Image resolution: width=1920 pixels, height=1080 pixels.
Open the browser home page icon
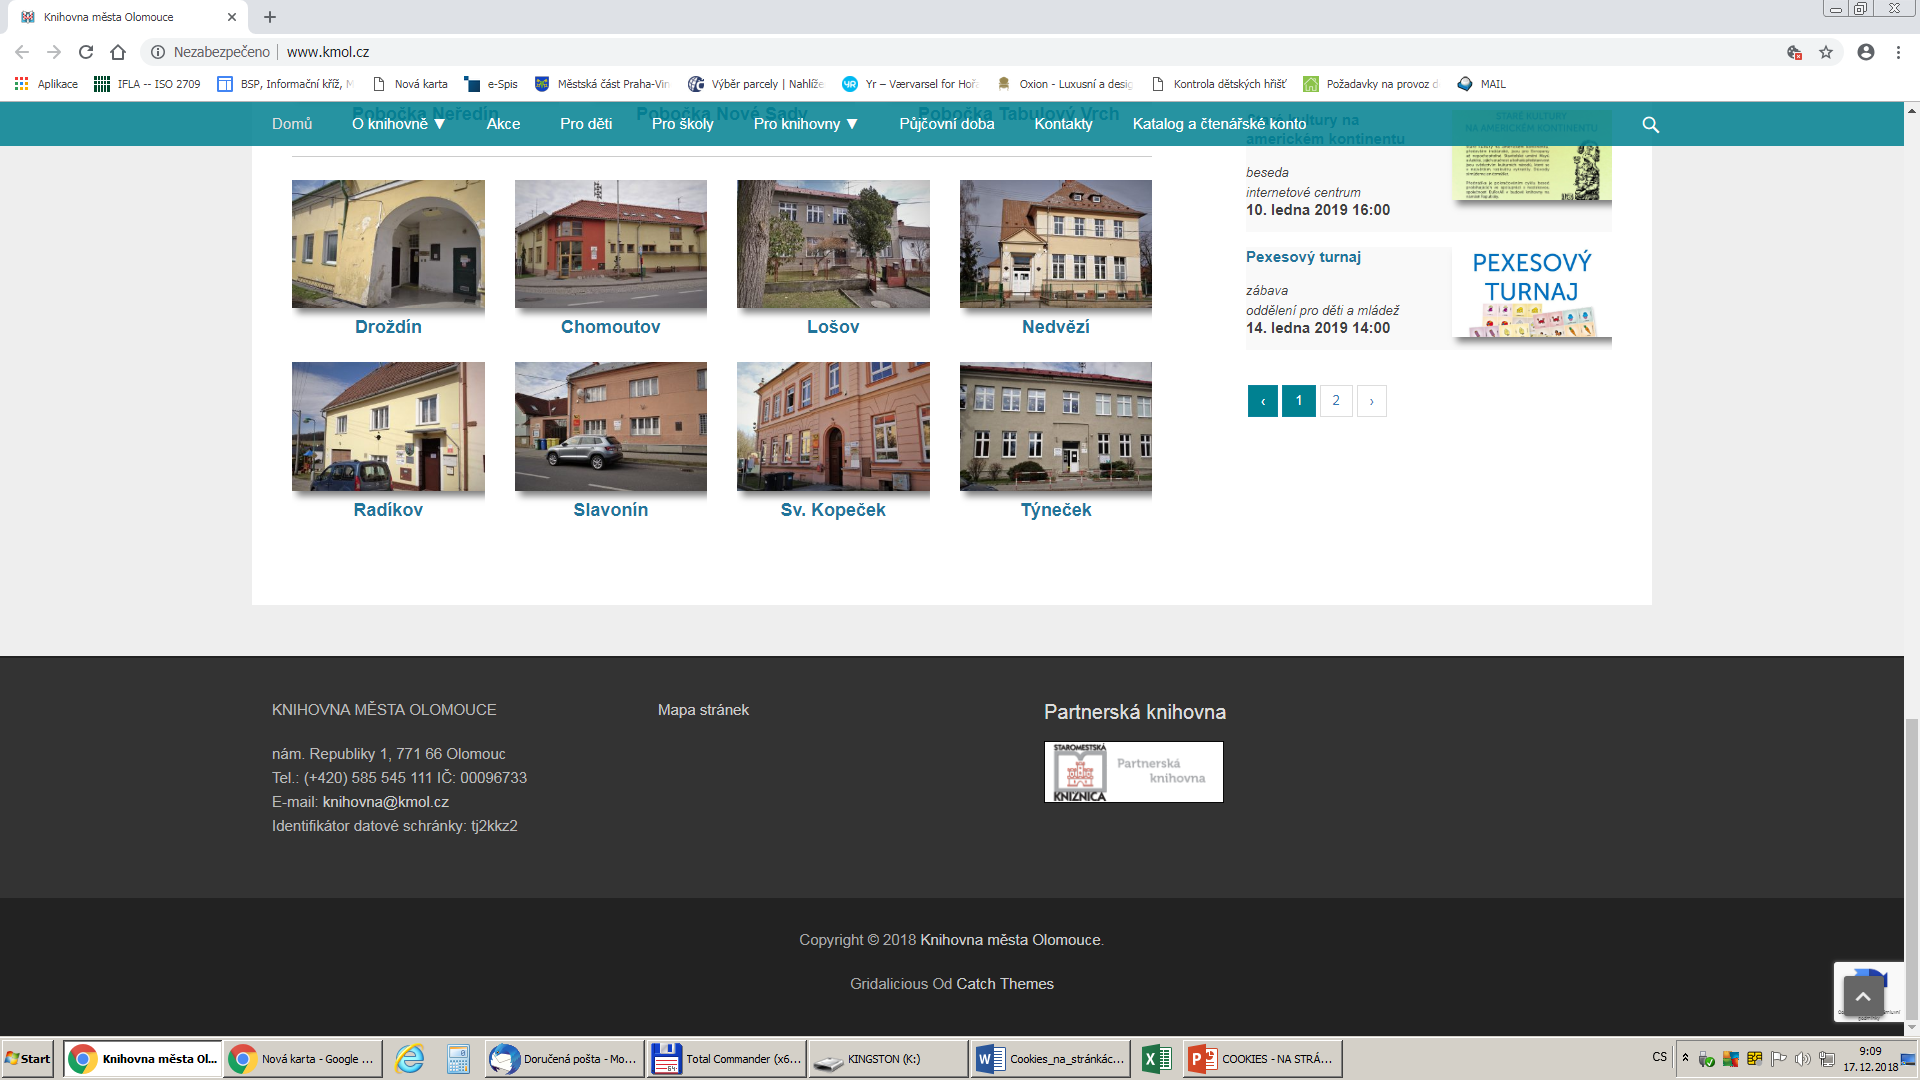pyautogui.click(x=118, y=52)
